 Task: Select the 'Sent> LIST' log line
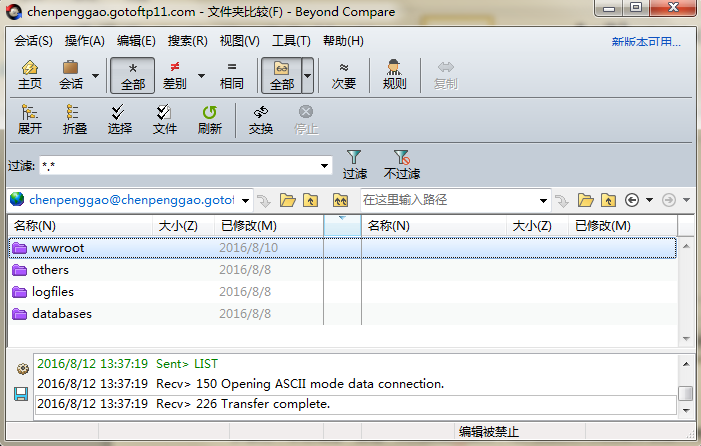point(355,364)
